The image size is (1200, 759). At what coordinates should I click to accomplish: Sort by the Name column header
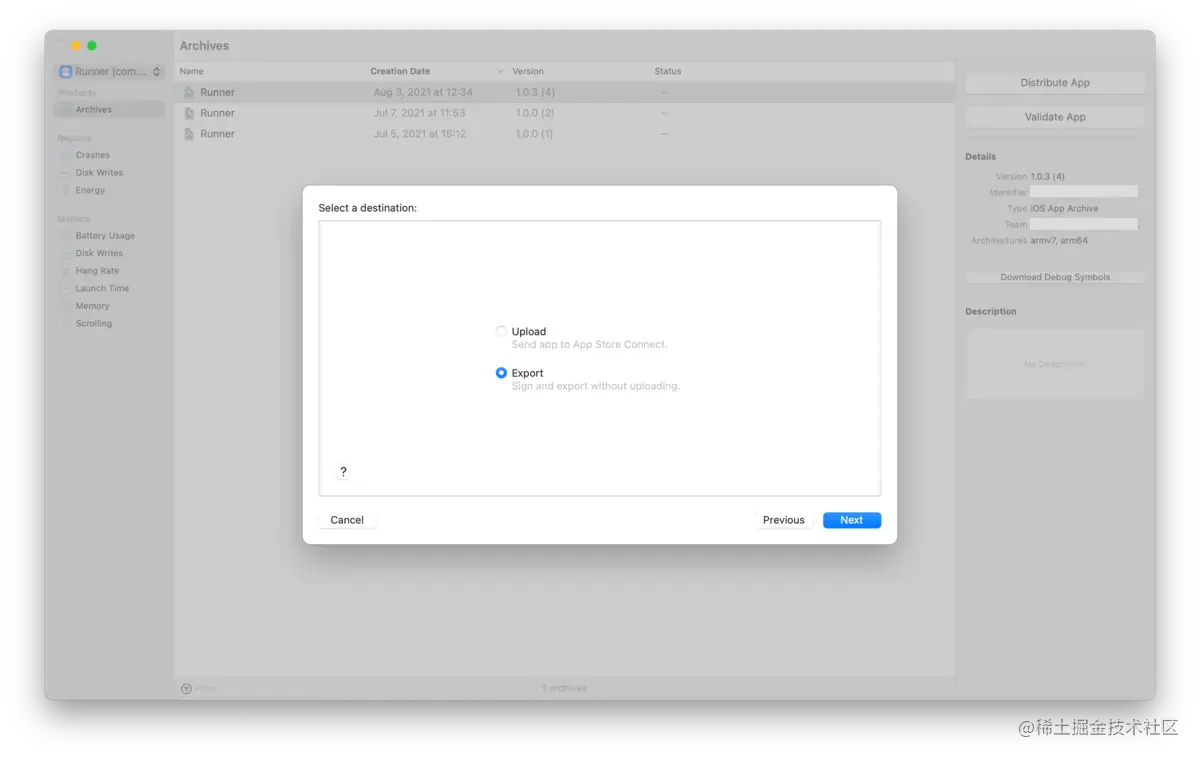191,72
